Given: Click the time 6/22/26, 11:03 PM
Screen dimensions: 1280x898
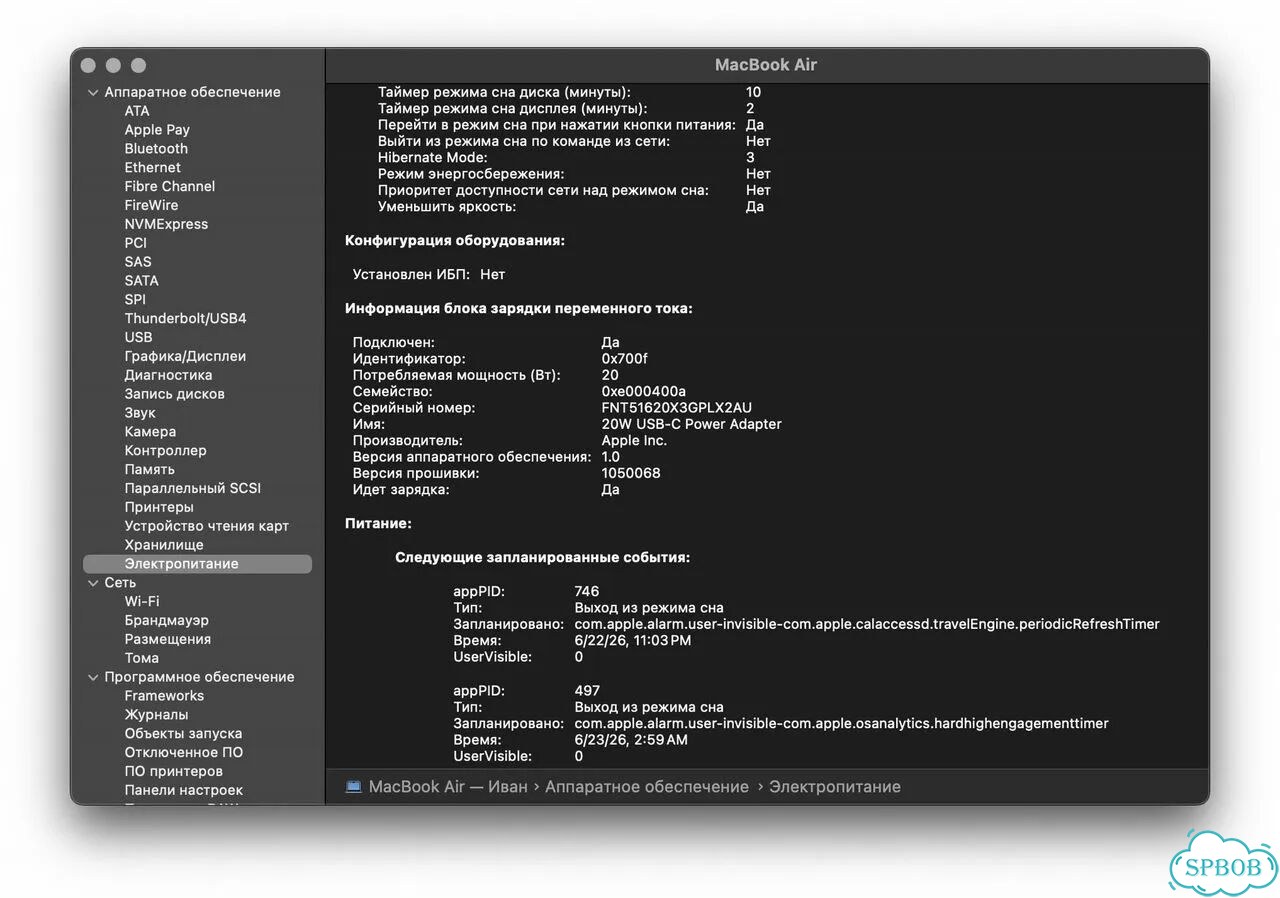Looking at the screenshot, I should click(633, 641).
